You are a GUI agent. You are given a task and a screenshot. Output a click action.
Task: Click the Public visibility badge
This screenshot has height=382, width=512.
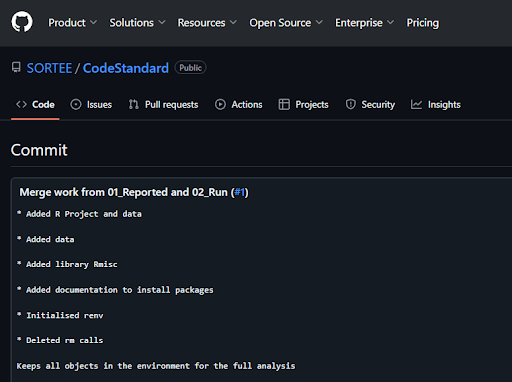click(190, 68)
